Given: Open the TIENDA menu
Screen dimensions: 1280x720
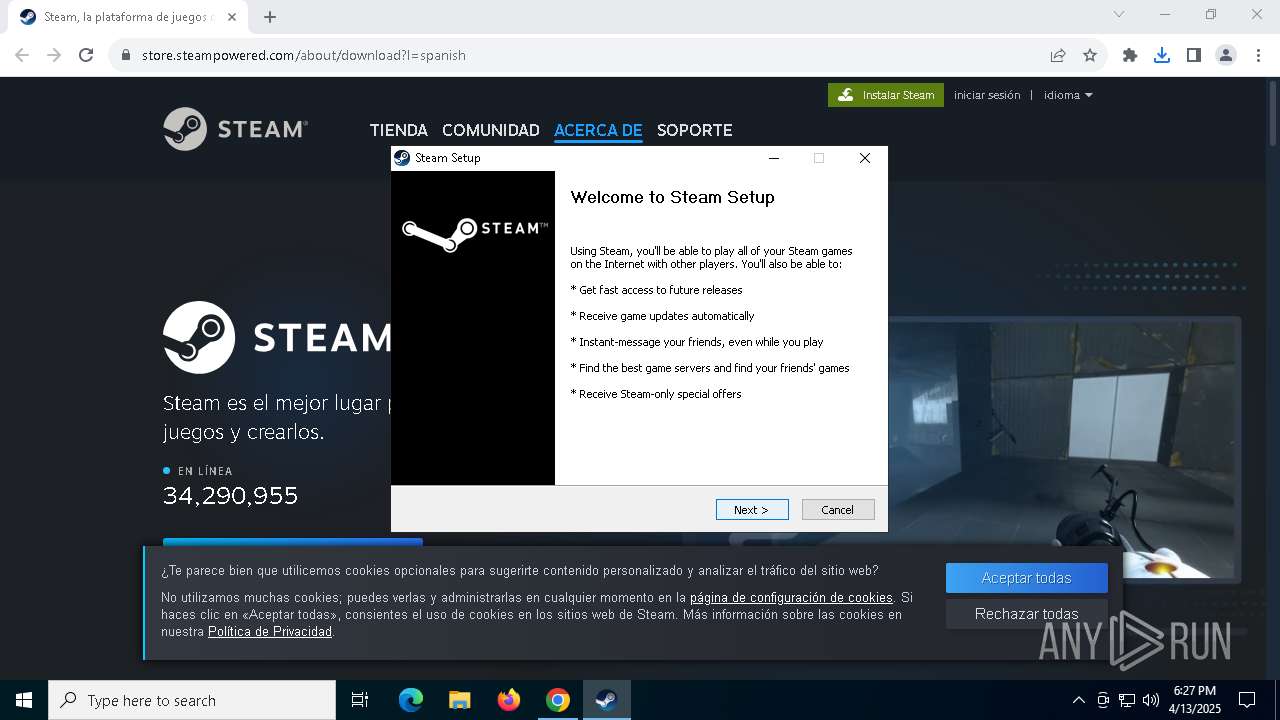Looking at the screenshot, I should 399,130.
